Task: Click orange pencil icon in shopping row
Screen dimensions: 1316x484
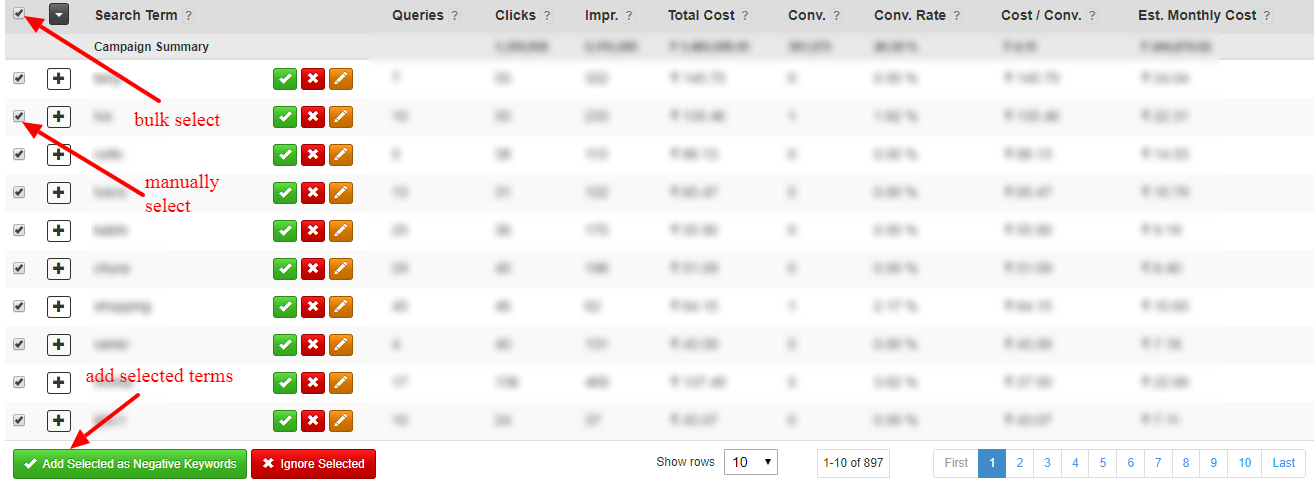Action: tap(341, 307)
